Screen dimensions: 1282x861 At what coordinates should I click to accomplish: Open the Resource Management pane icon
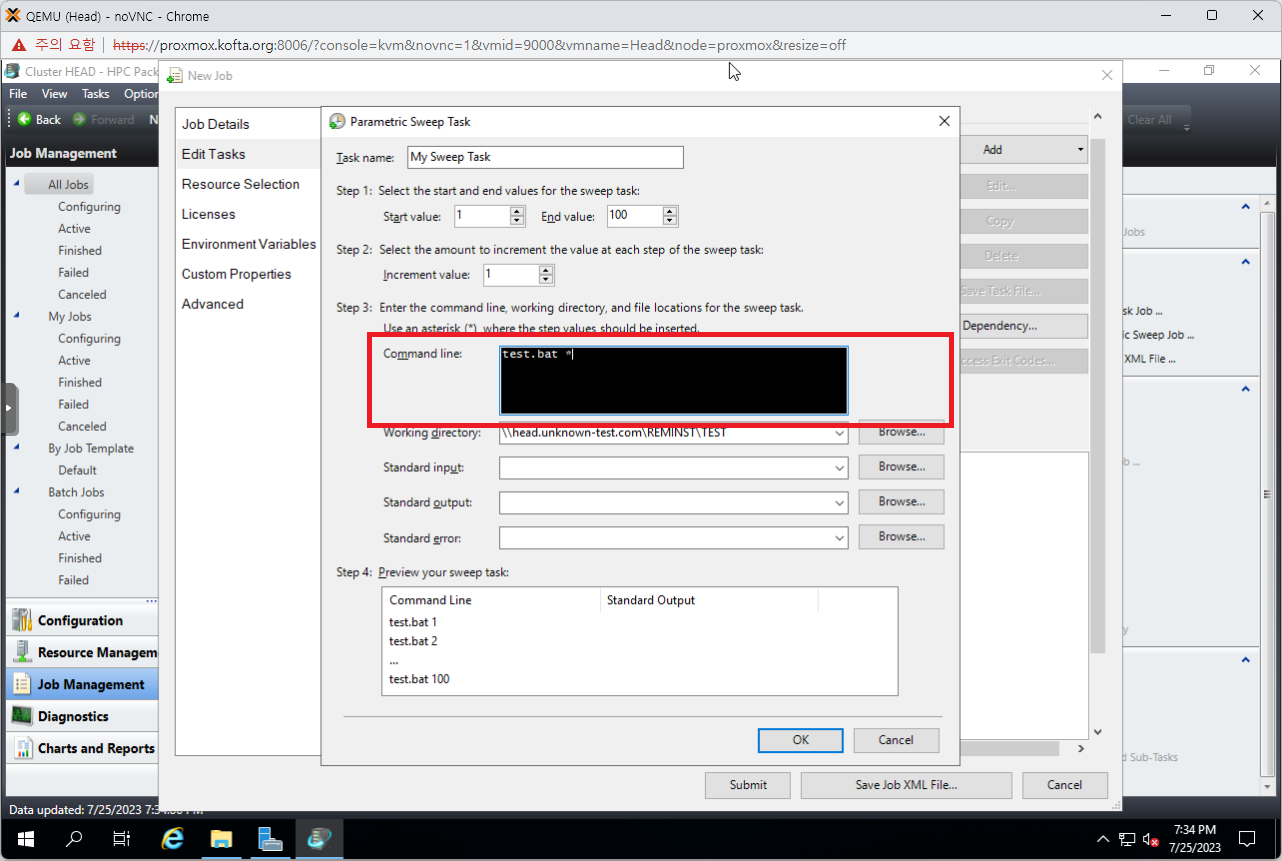pyautogui.click(x=21, y=653)
